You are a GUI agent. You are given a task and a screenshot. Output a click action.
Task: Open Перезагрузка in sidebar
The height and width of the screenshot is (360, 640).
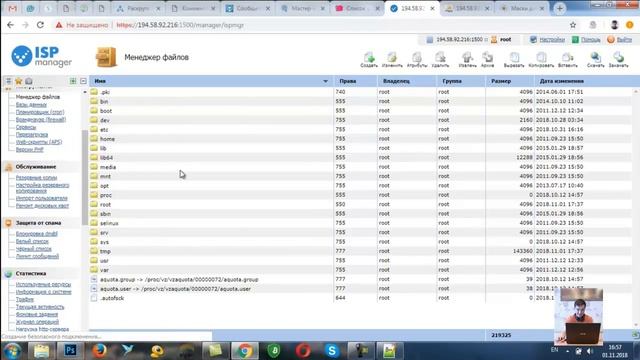tap(32, 134)
